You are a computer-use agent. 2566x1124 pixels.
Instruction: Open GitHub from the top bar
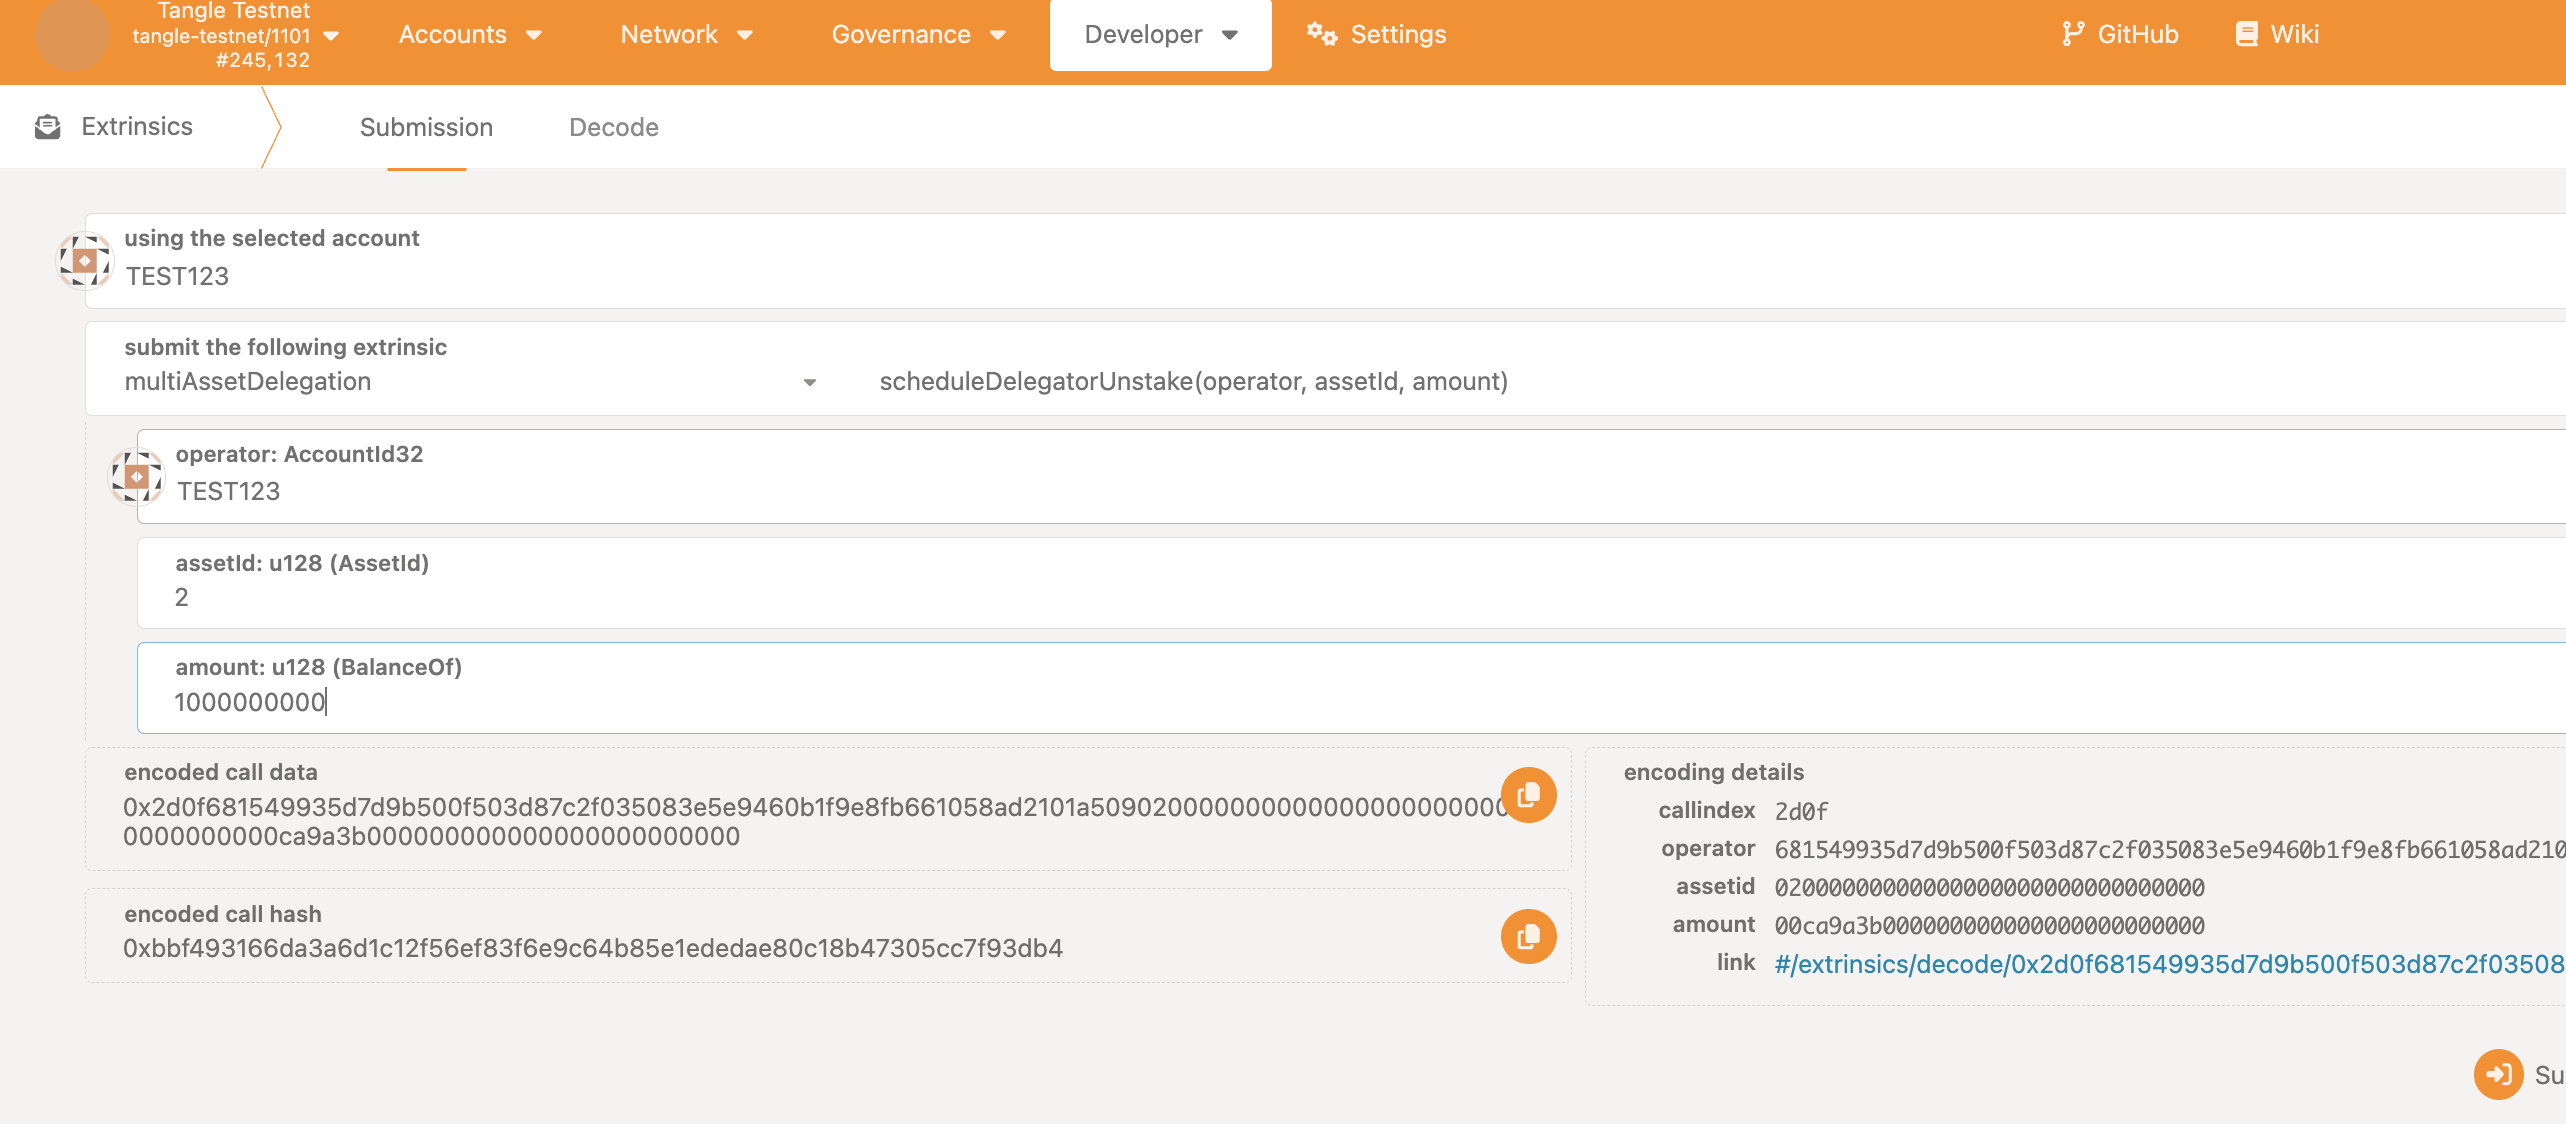point(2120,33)
